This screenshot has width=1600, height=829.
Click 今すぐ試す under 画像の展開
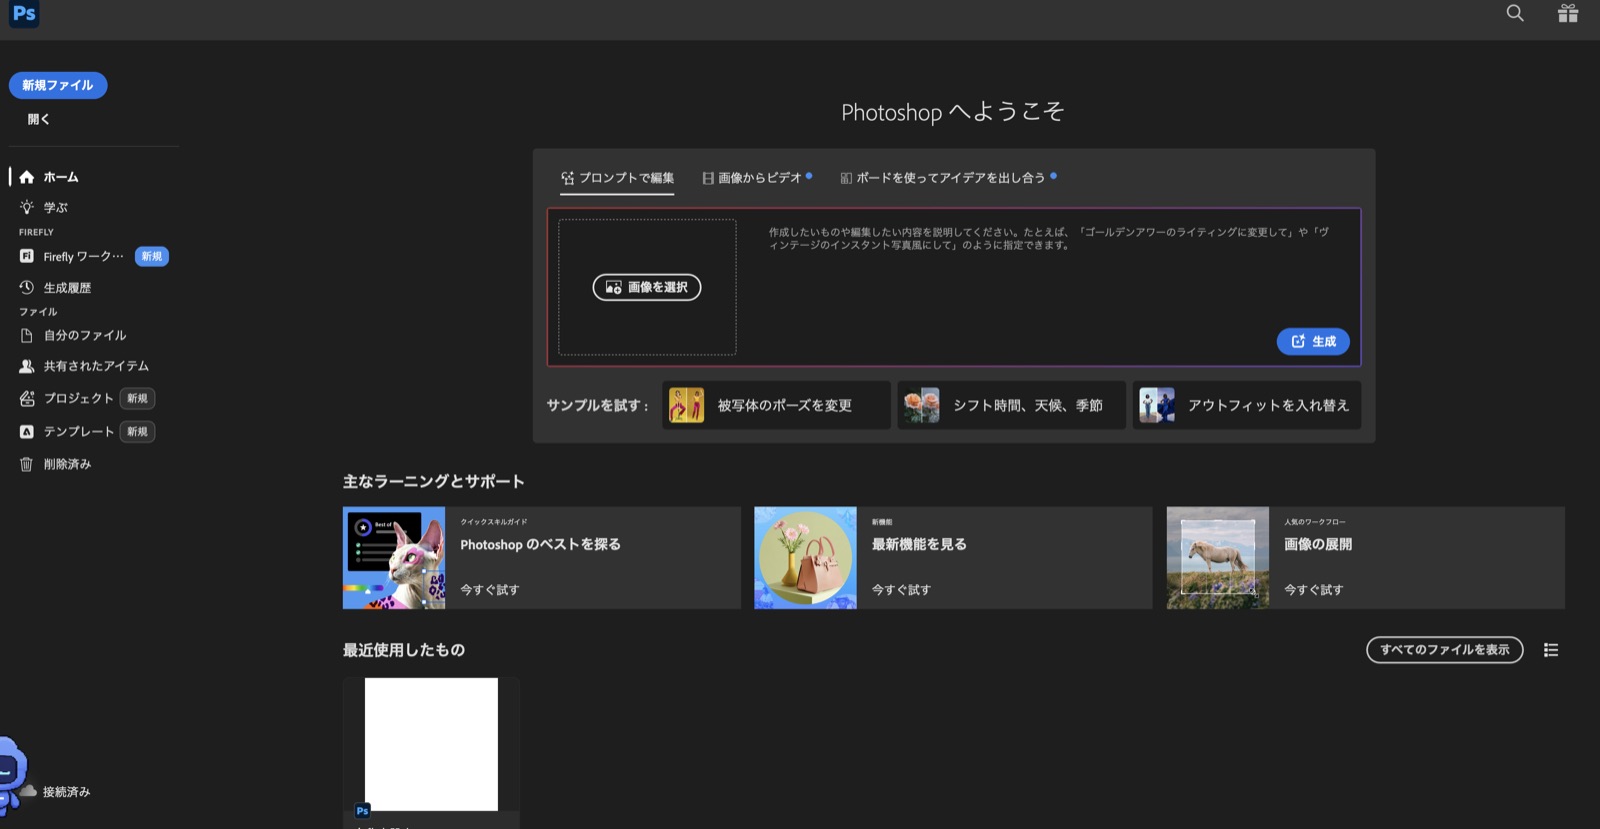point(1314,590)
